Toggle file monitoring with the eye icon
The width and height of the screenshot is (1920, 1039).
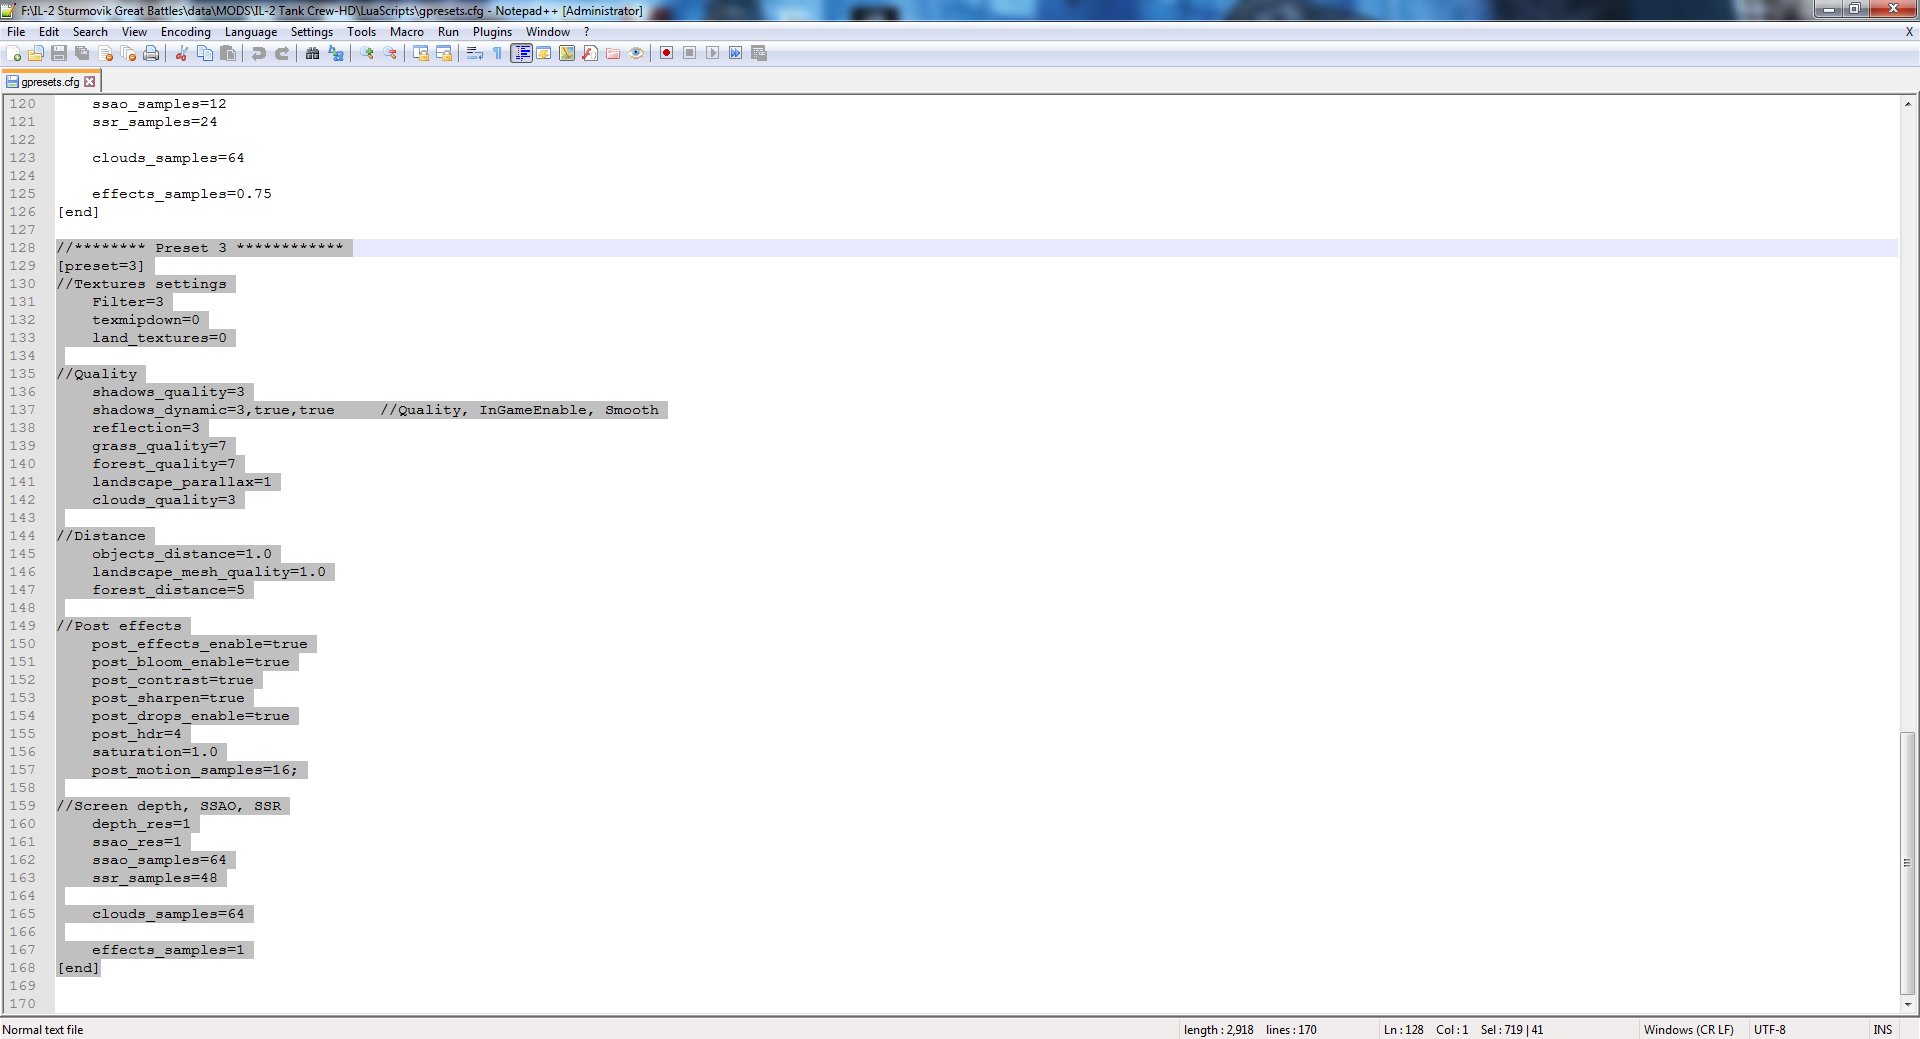[636, 53]
